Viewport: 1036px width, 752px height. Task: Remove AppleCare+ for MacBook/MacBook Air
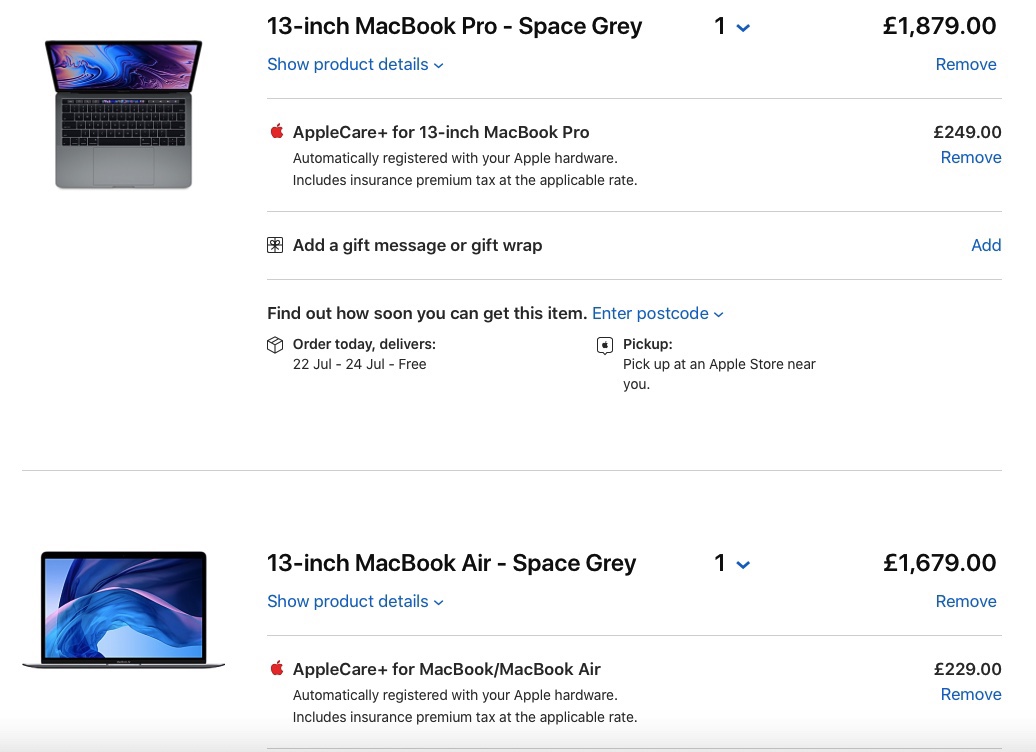coord(970,695)
